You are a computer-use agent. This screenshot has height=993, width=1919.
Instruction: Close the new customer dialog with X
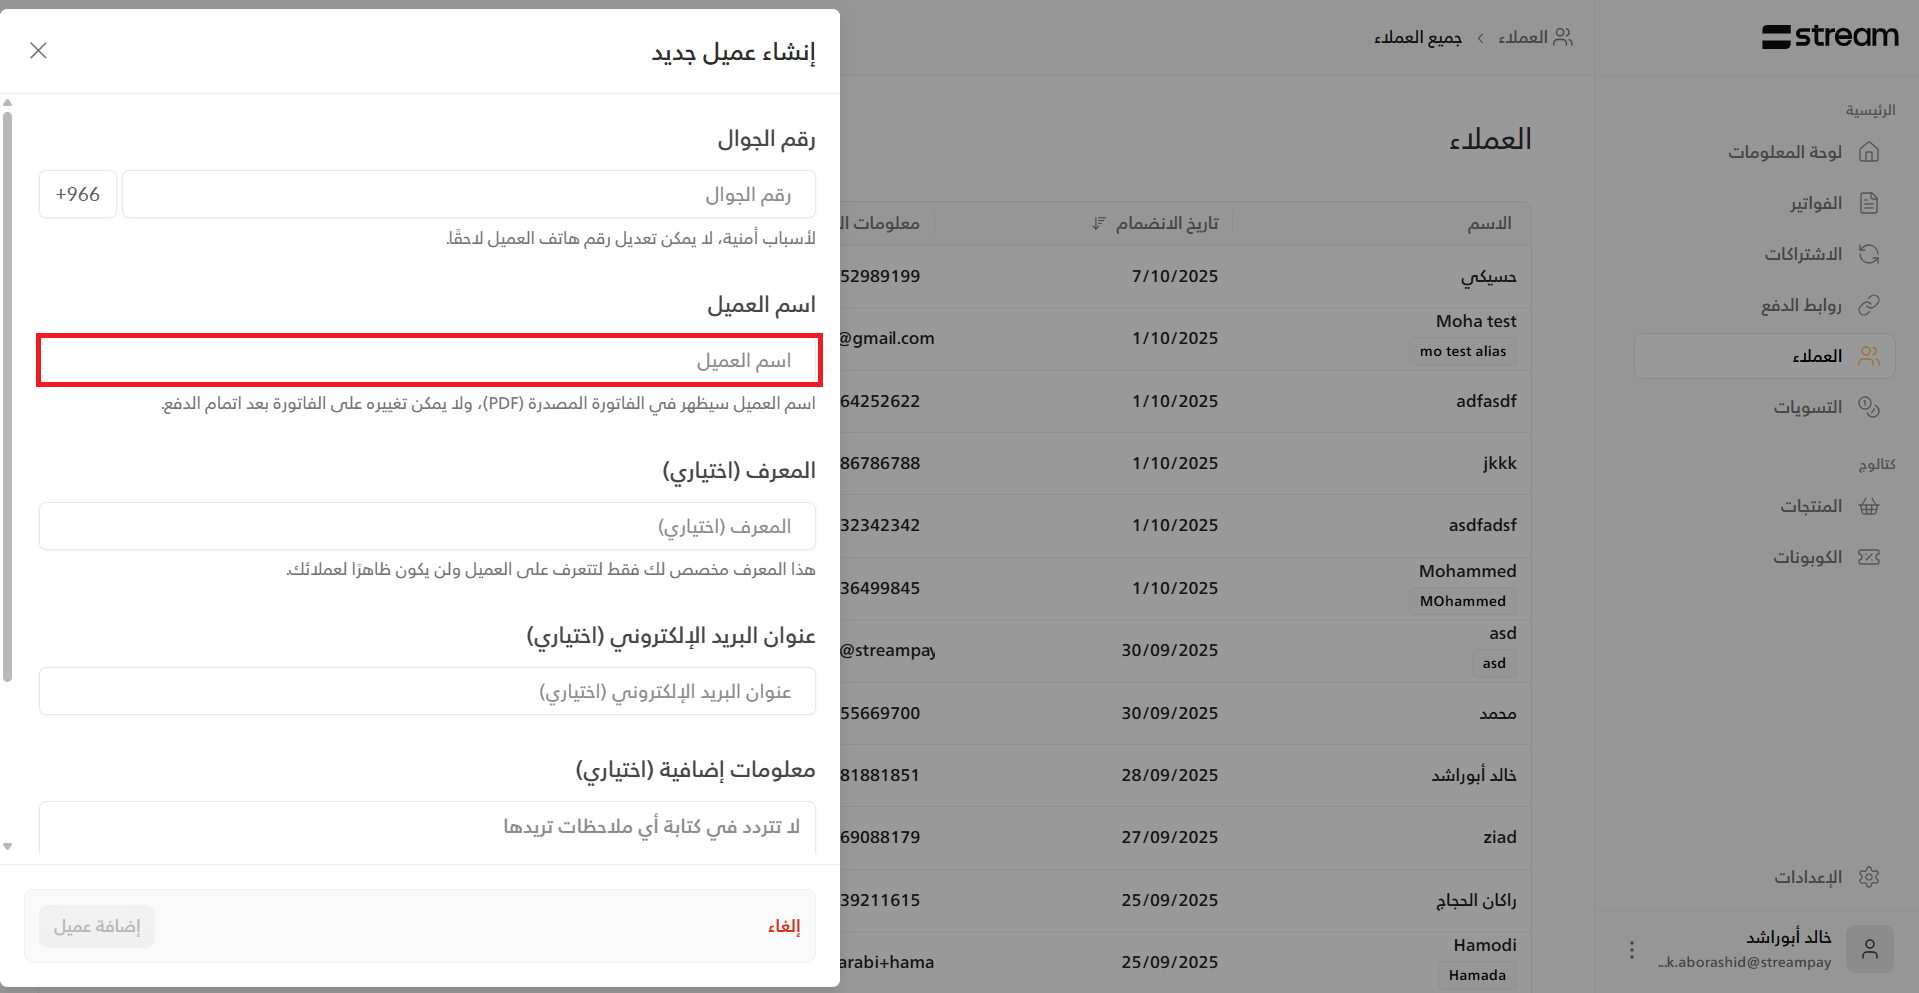(x=39, y=50)
